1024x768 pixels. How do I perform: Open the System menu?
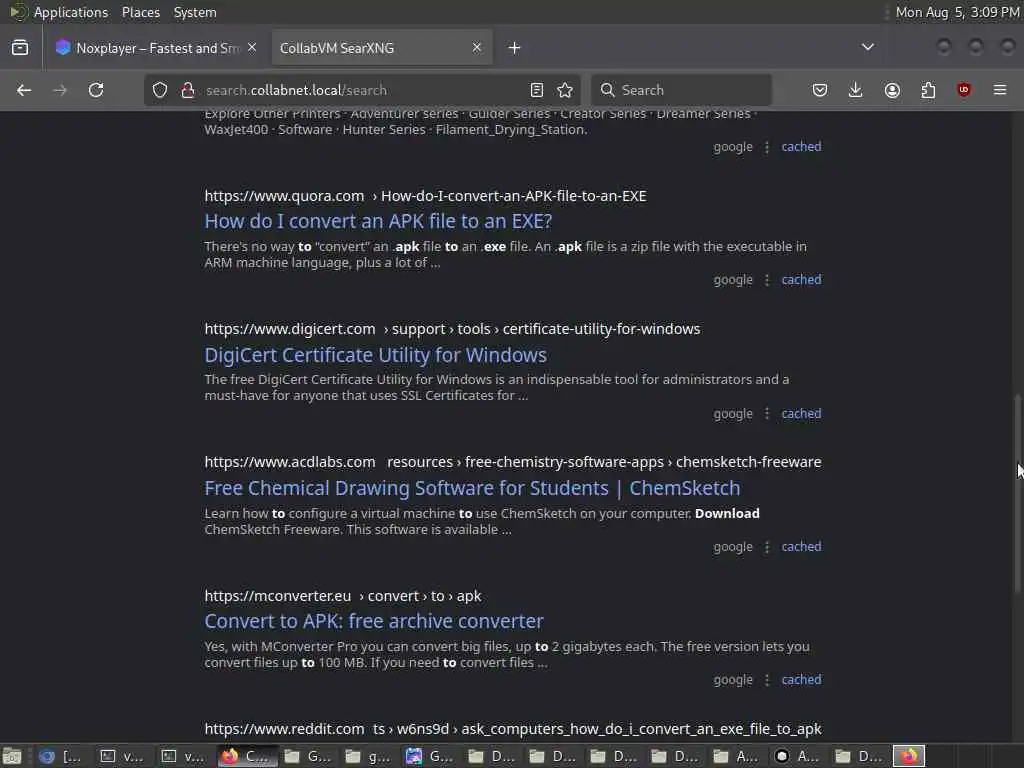pyautogui.click(x=195, y=12)
